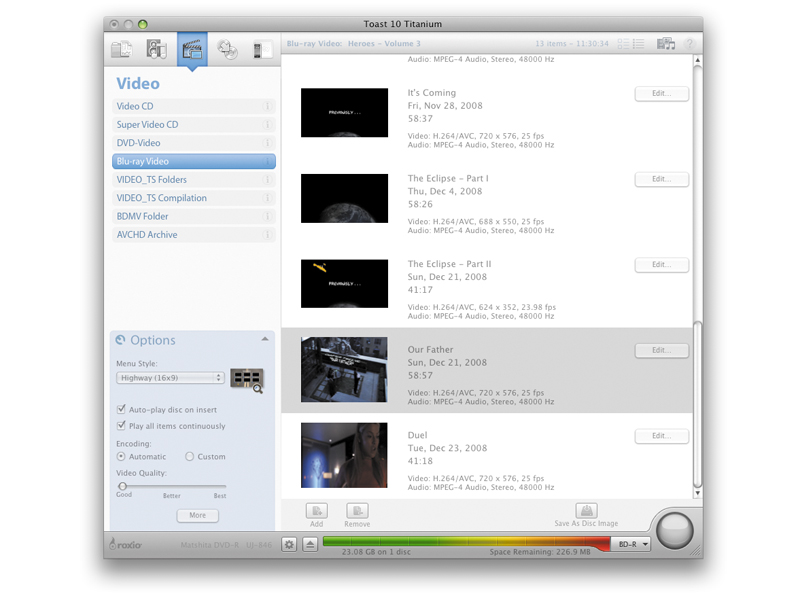Select Video CD format
This screenshot has width=800, height=600.
pyautogui.click(x=193, y=106)
